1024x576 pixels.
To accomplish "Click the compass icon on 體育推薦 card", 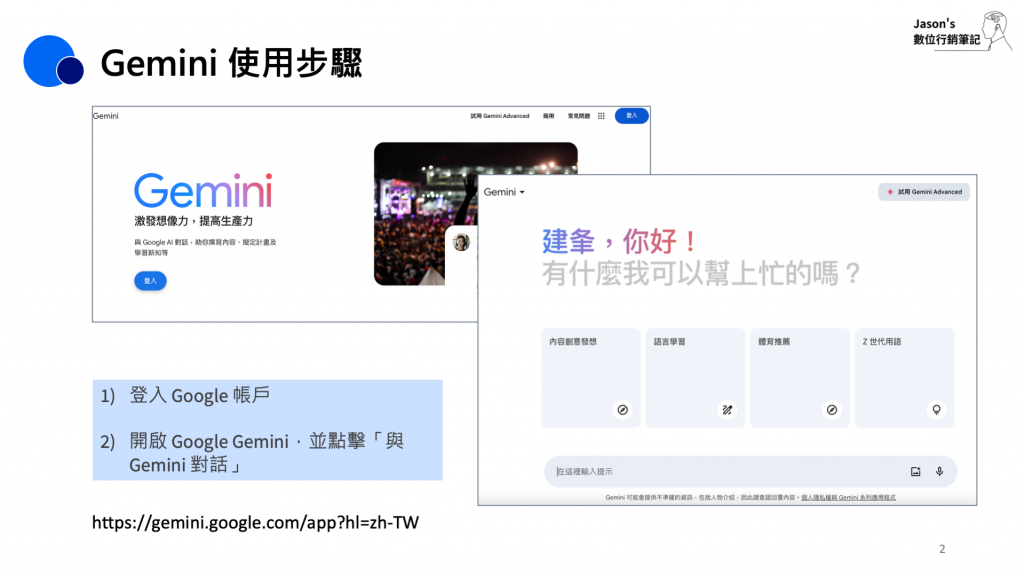I will pyautogui.click(x=831, y=409).
